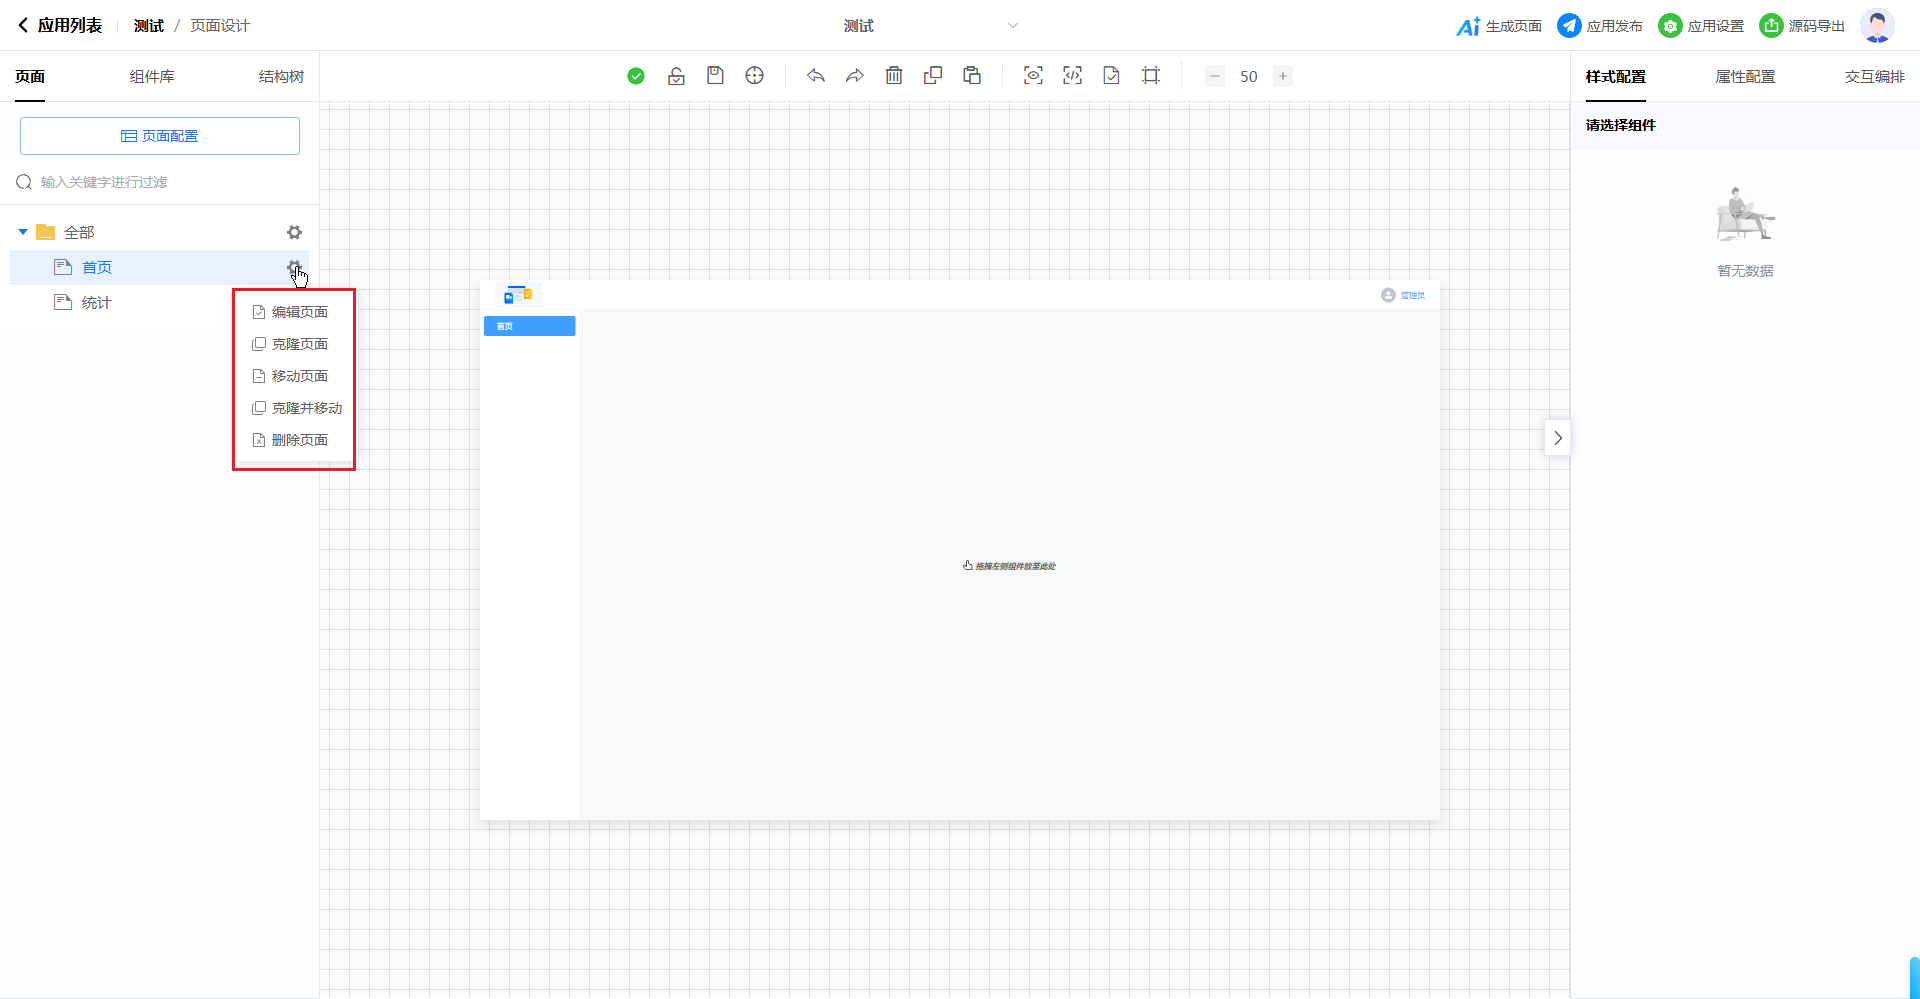Open the gear settings for 全部 folder

pyautogui.click(x=294, y=232)
